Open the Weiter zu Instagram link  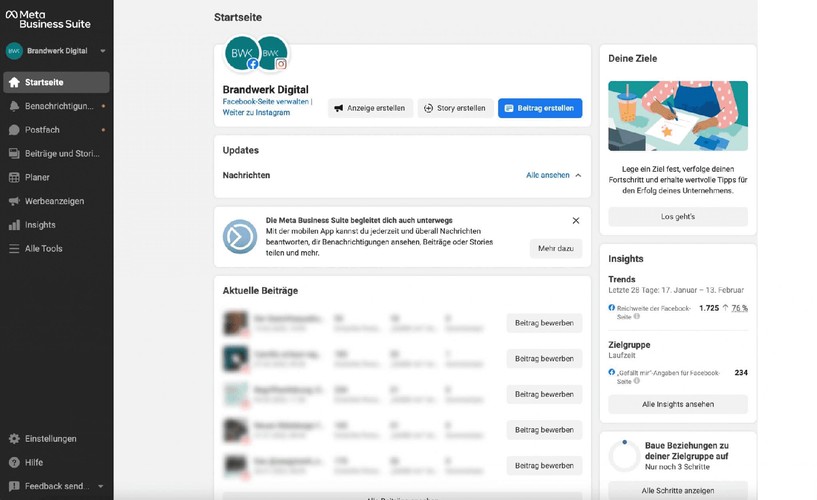(256, 112)
